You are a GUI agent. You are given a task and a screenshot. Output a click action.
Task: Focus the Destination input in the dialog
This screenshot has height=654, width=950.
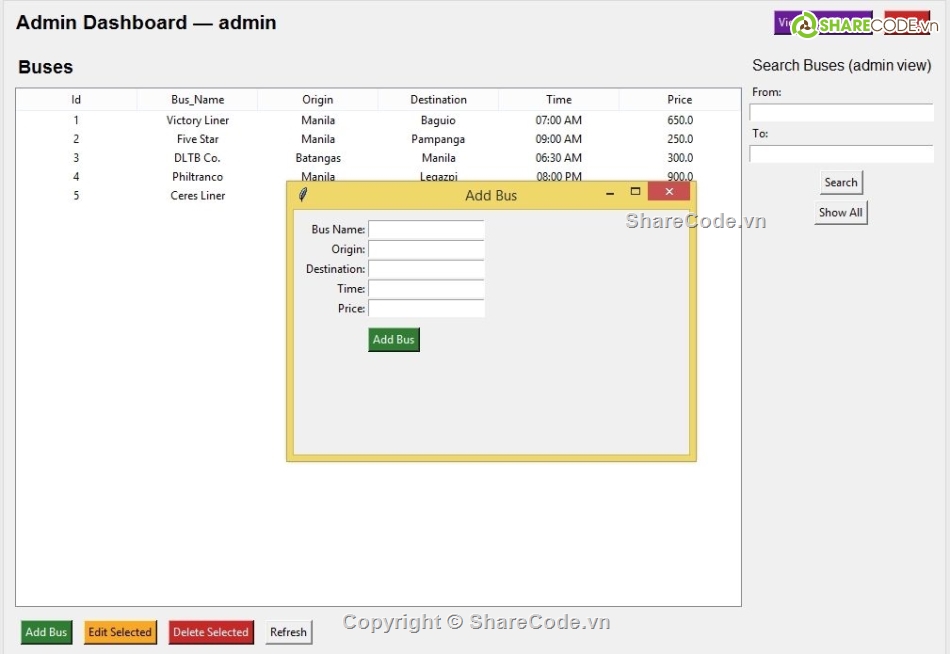tap(426, 269)
